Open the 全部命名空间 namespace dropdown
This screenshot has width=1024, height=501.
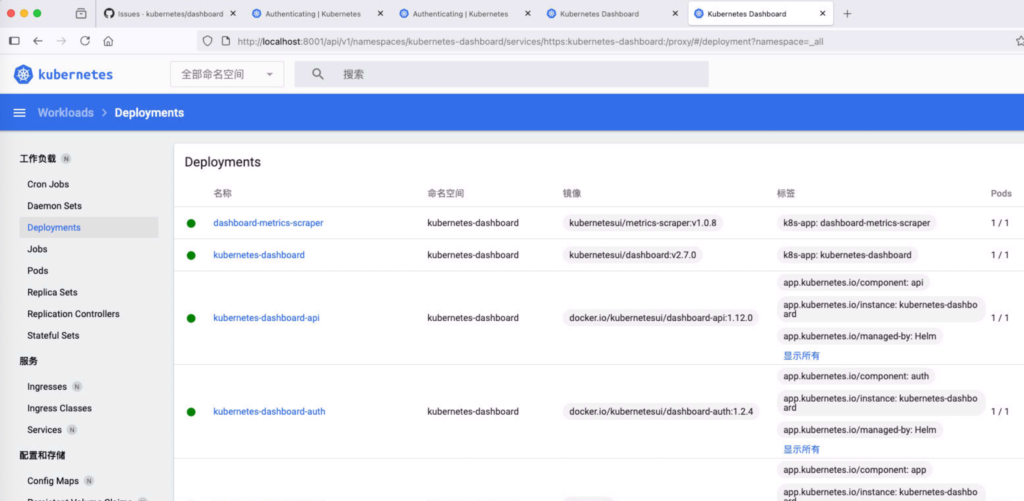coord(227,74)
